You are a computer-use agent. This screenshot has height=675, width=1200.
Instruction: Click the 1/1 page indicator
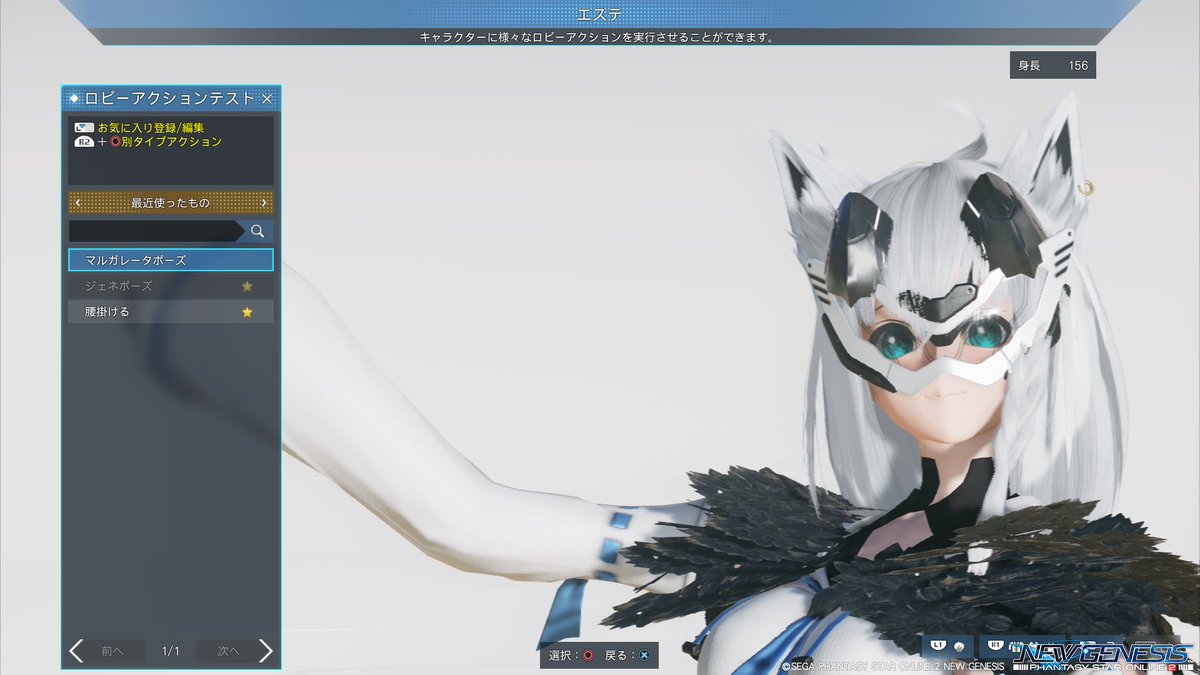coord(171,651)
